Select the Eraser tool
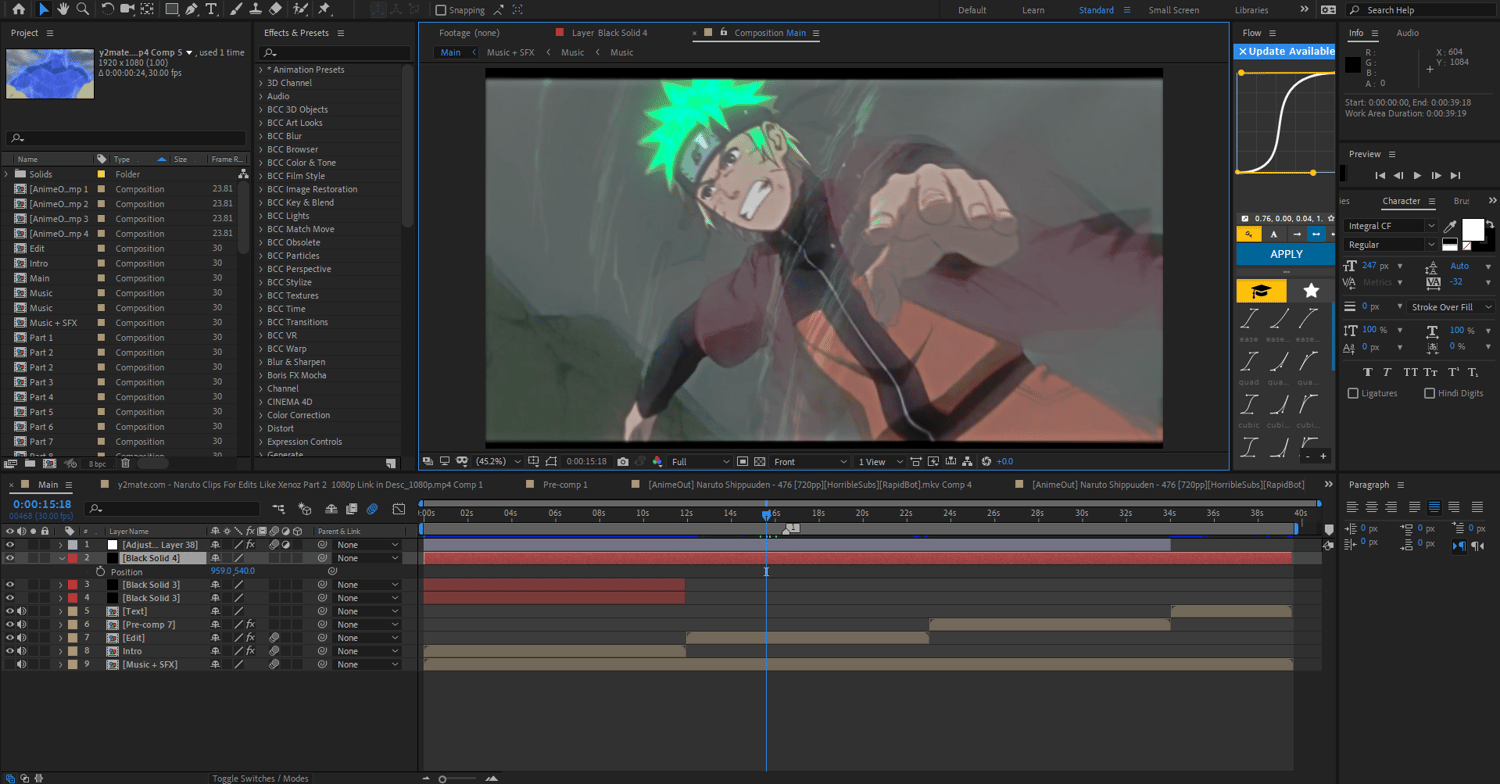Image resolution: width=1500 pixels, height=784 pixels. tap(275, 9)
